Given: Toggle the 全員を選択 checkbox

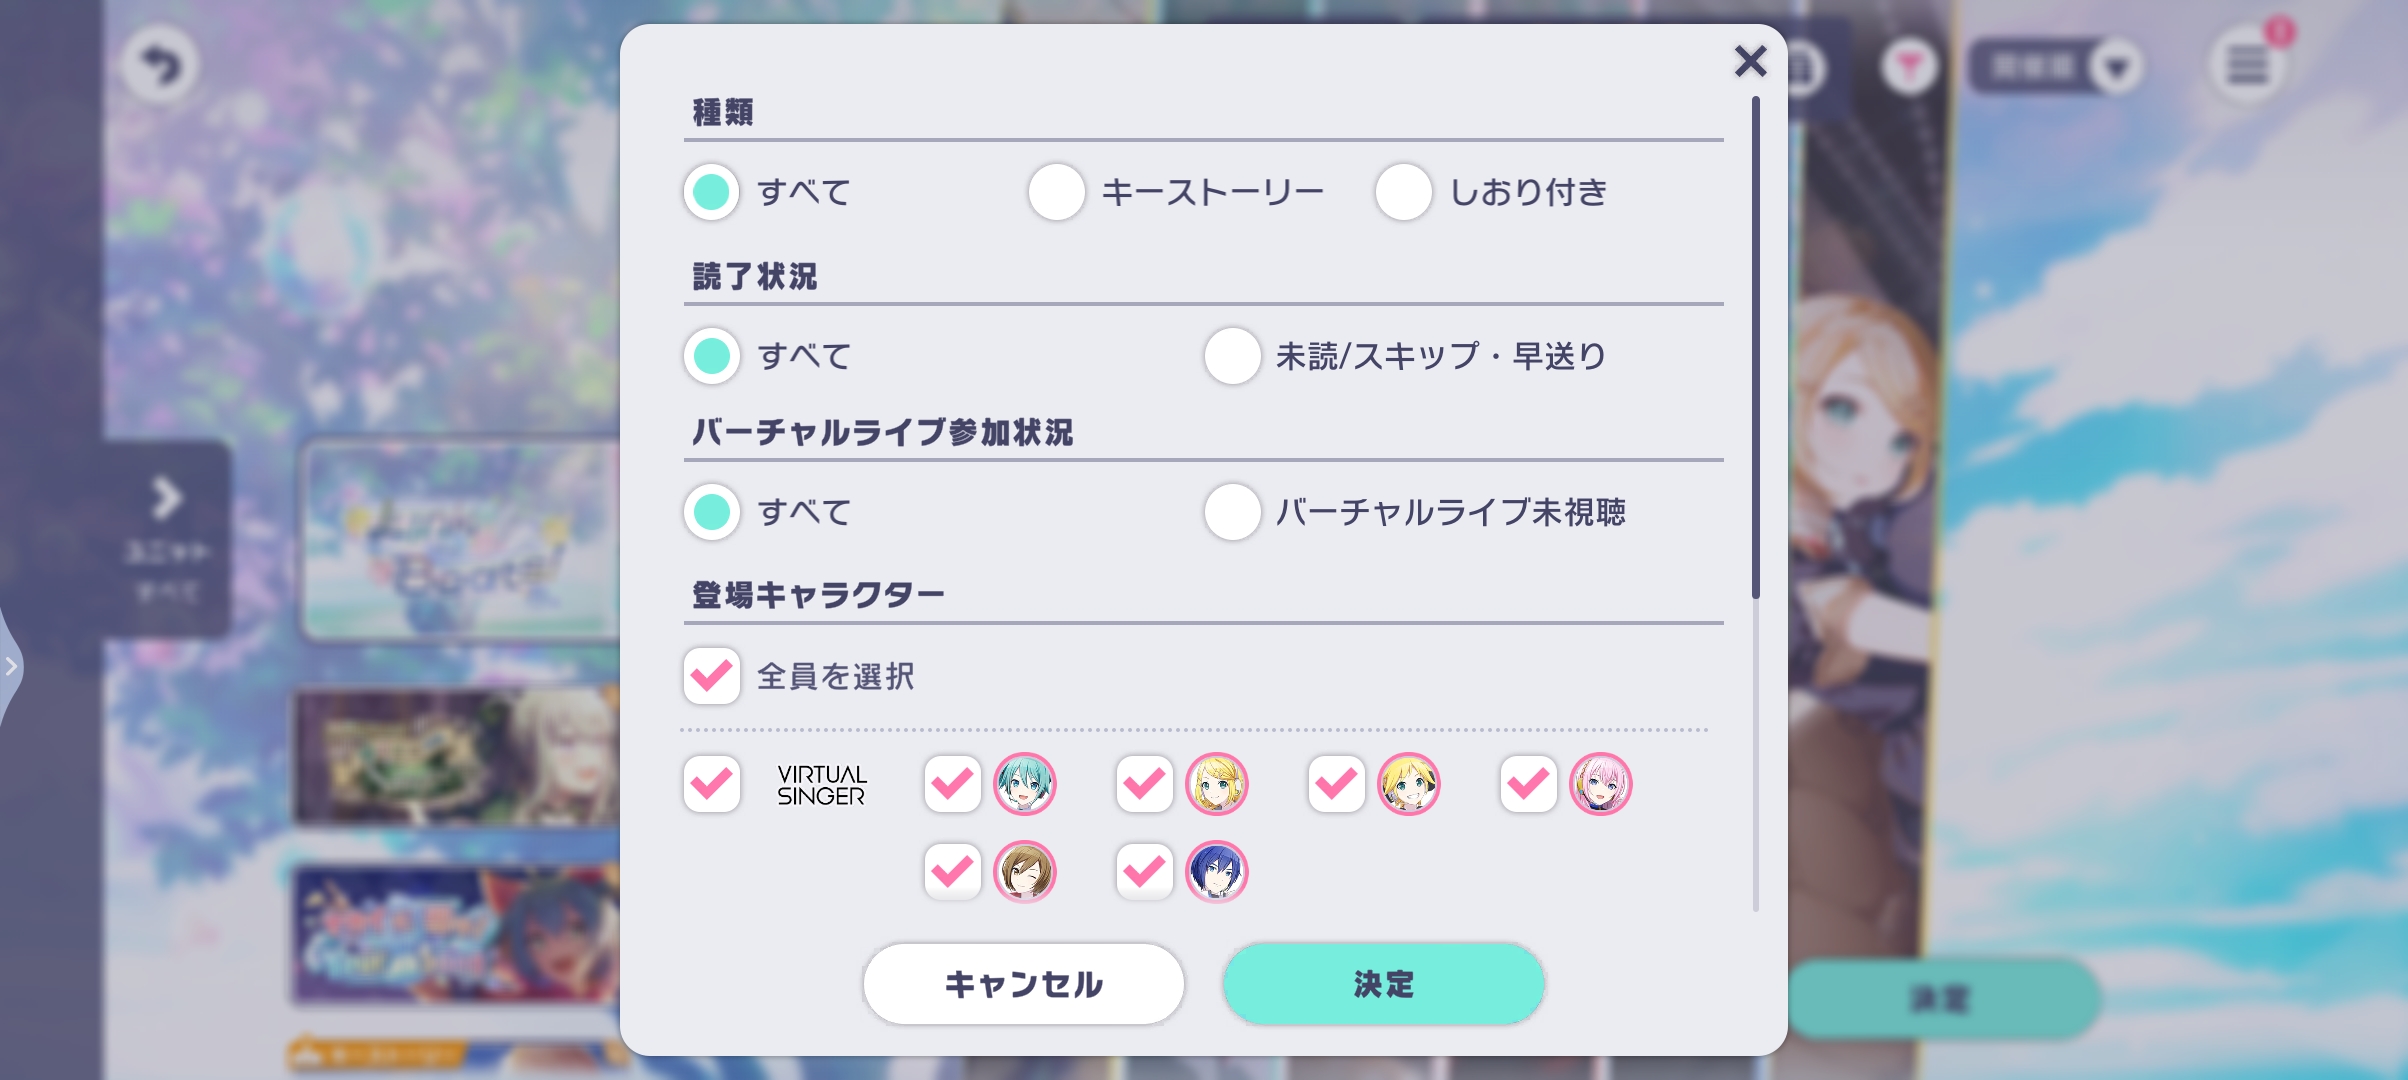Looking at the screenshot, I should point(712,676).
